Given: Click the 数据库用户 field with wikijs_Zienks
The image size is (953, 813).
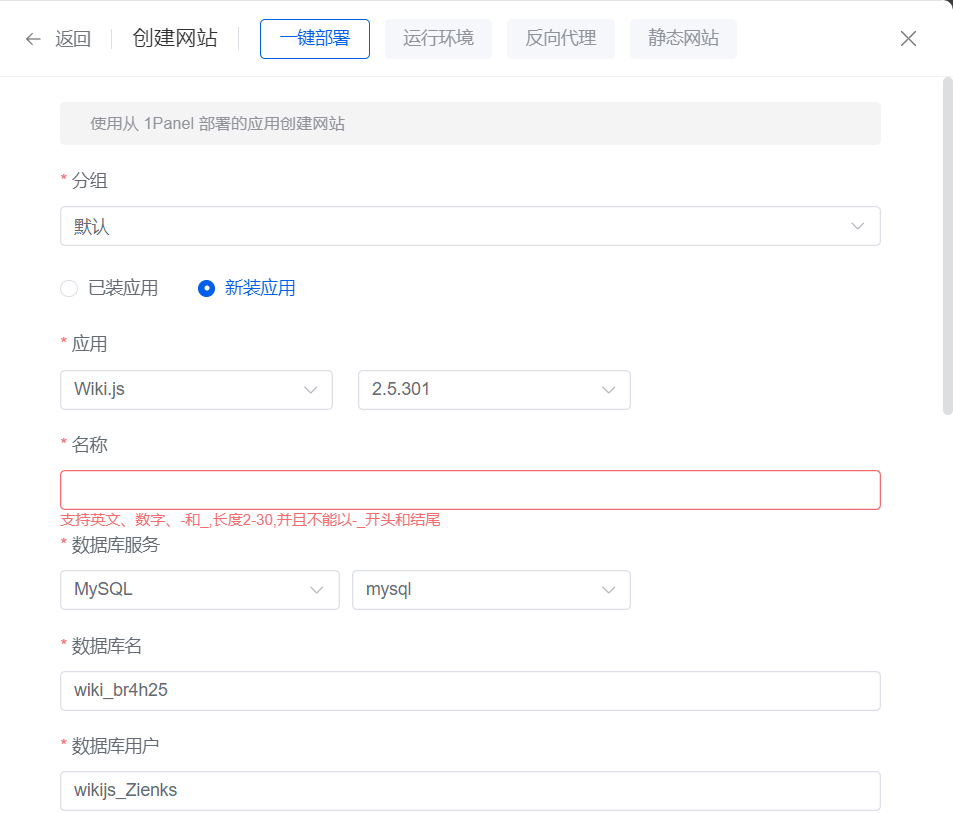Looking at the screenshot, I should 470,790.
